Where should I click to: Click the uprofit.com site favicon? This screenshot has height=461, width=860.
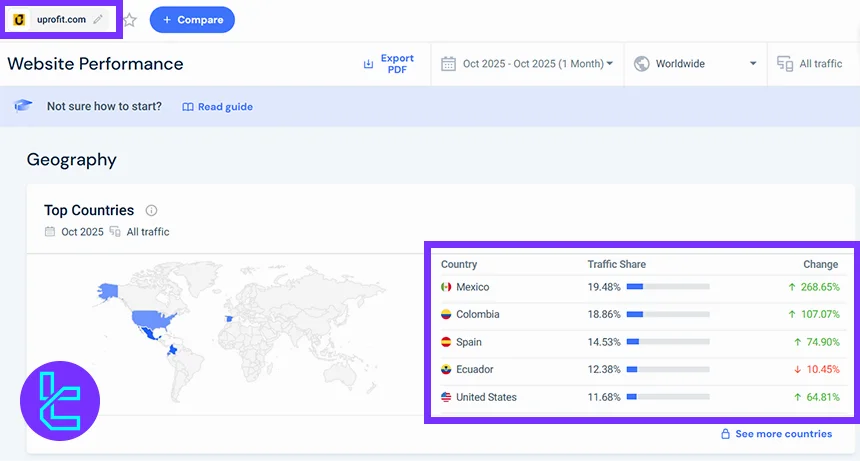19,19
